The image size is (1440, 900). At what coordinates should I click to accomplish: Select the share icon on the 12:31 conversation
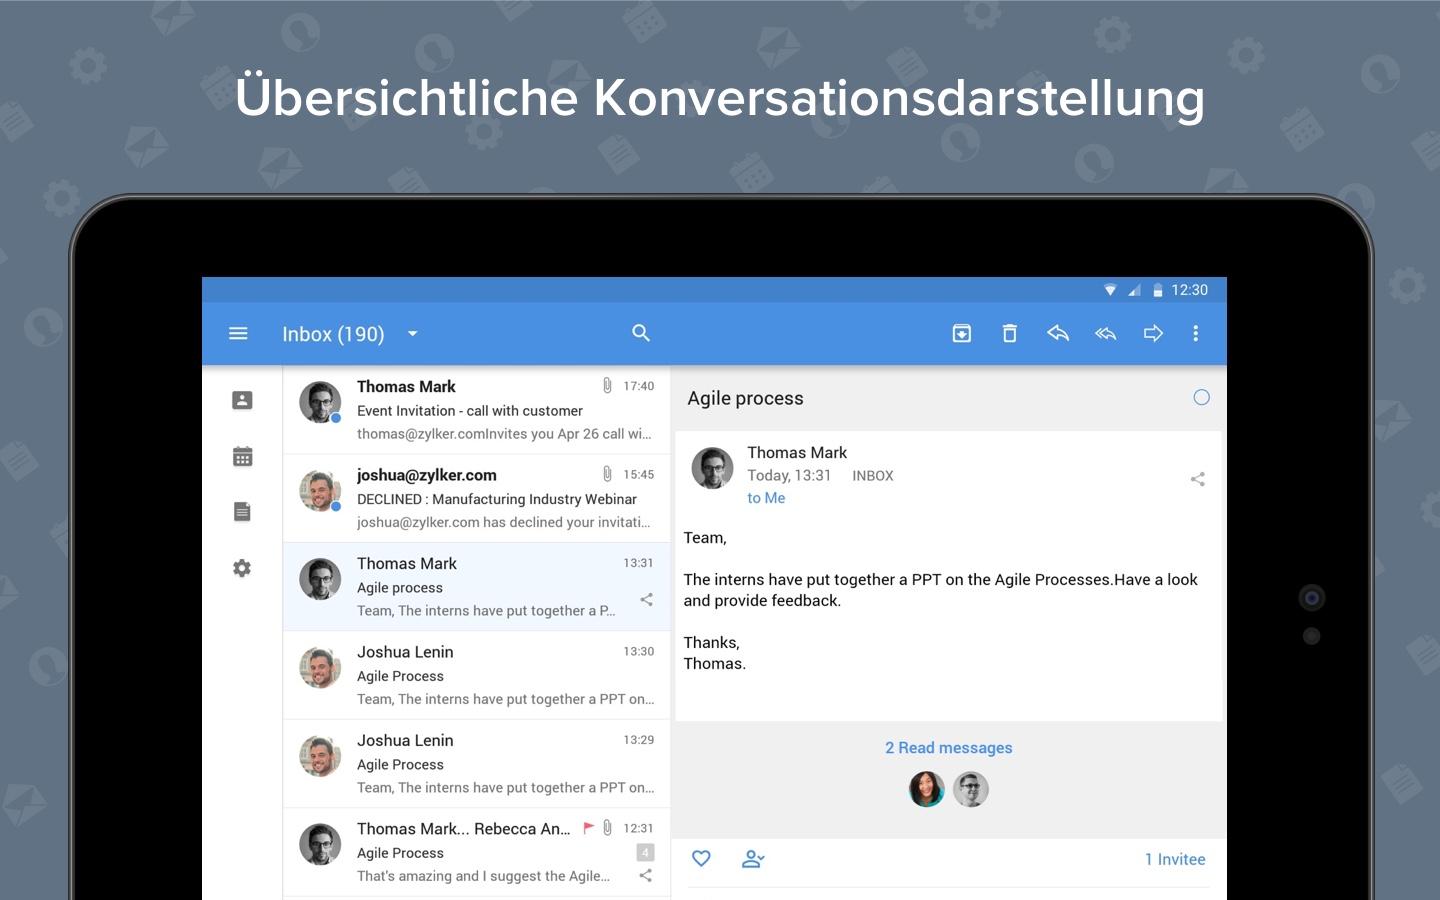[x=645, y=875]
